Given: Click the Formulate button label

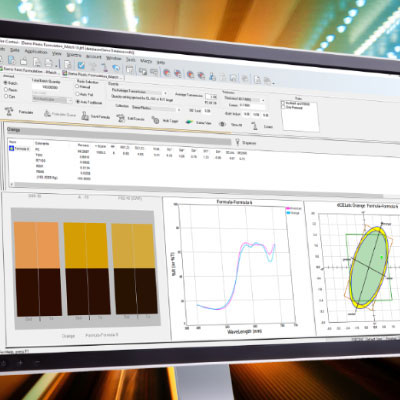Looking at the screenshot, I should coord(26,112).
